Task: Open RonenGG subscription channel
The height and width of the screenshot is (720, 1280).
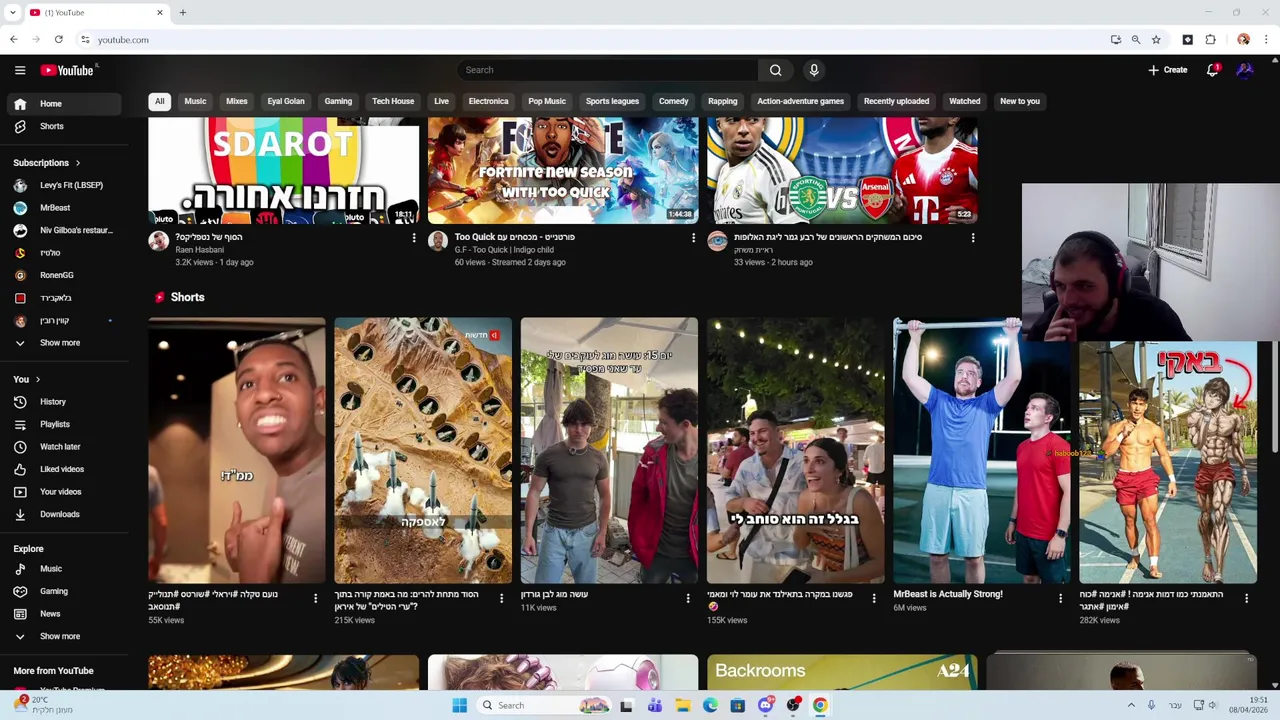Action: 64,275
